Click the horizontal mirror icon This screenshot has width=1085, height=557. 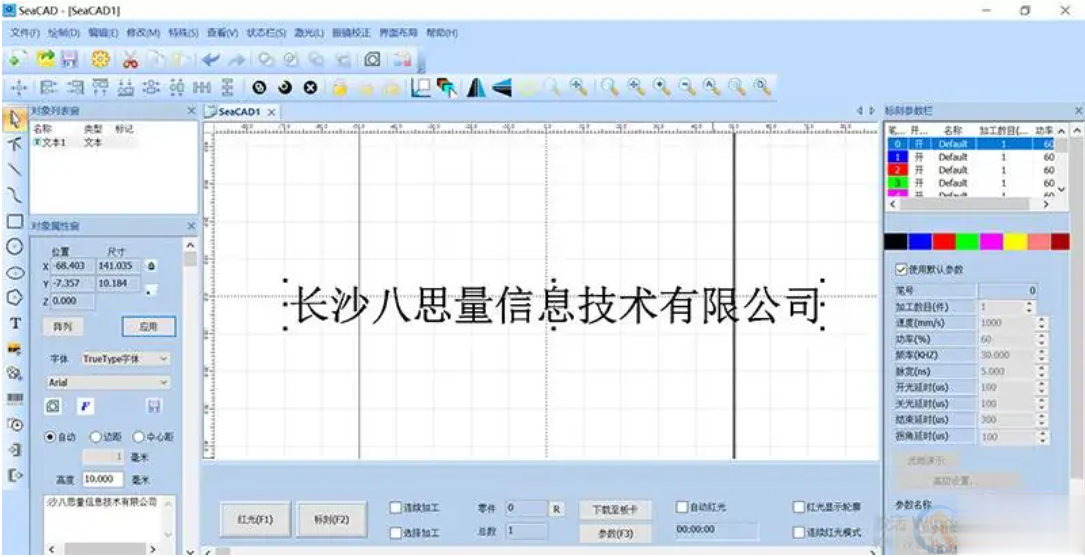tap(474, 87)
